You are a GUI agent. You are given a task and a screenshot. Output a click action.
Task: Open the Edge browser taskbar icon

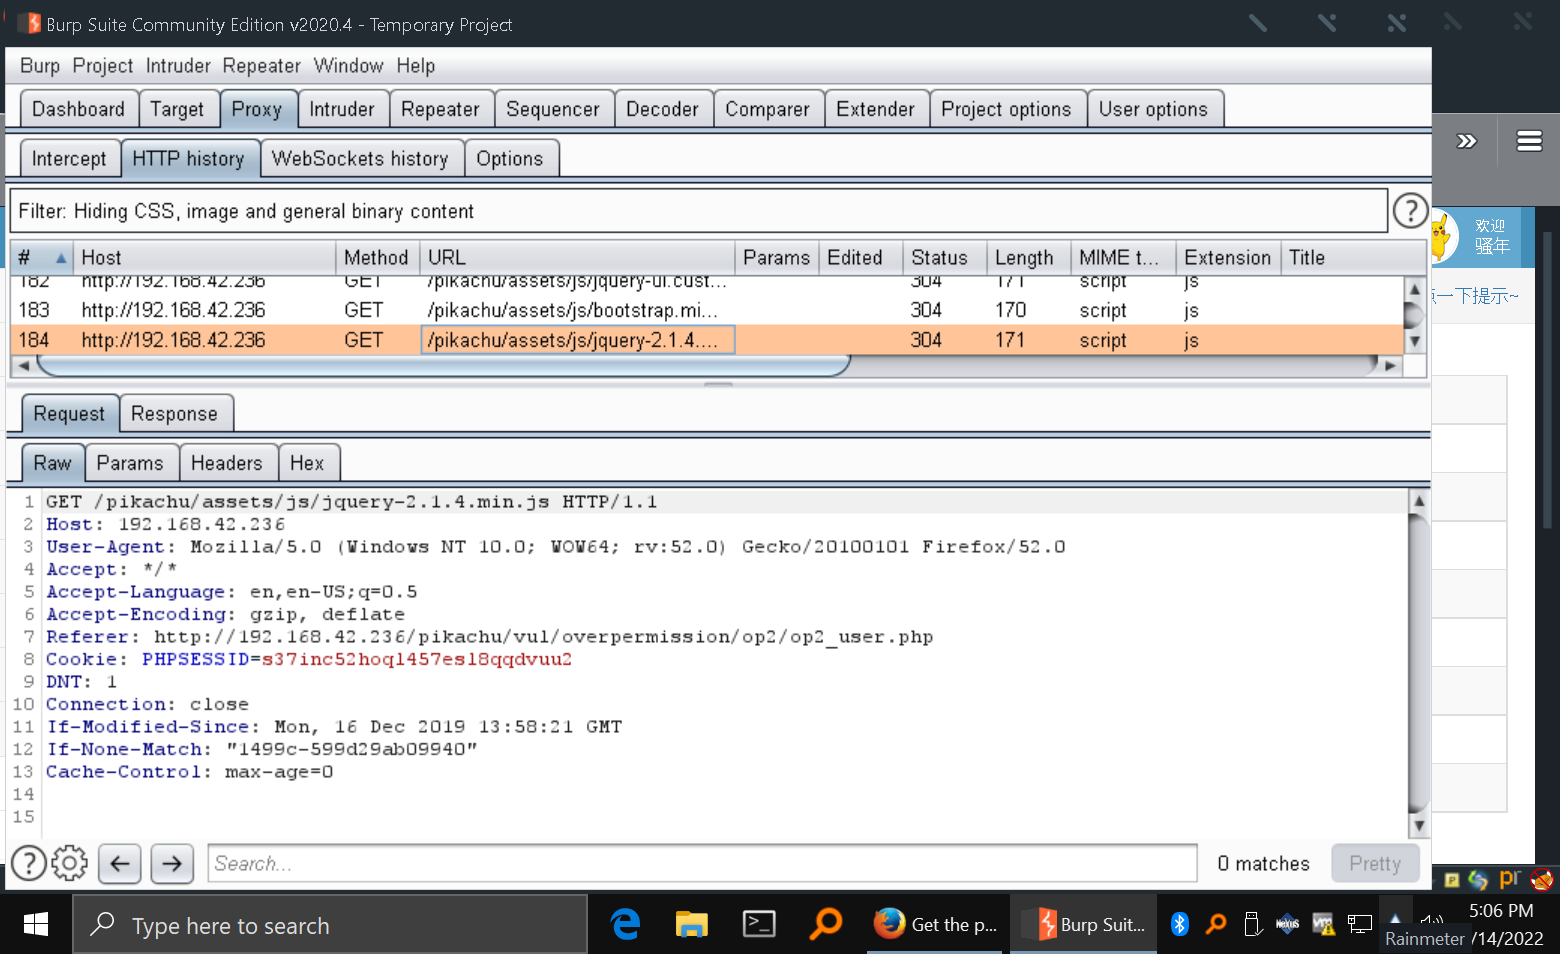[x=626, y=924]
